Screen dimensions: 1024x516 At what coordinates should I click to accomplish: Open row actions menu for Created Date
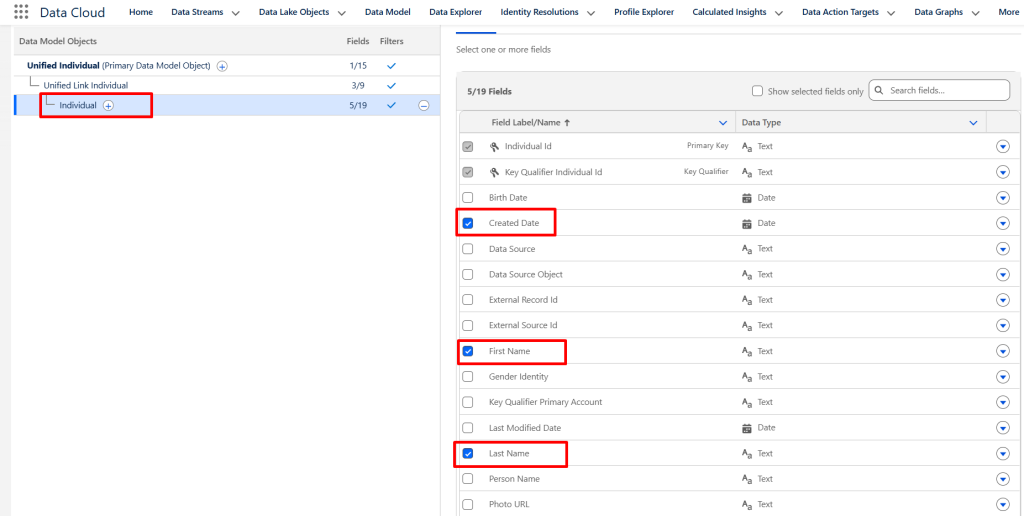1004,223
